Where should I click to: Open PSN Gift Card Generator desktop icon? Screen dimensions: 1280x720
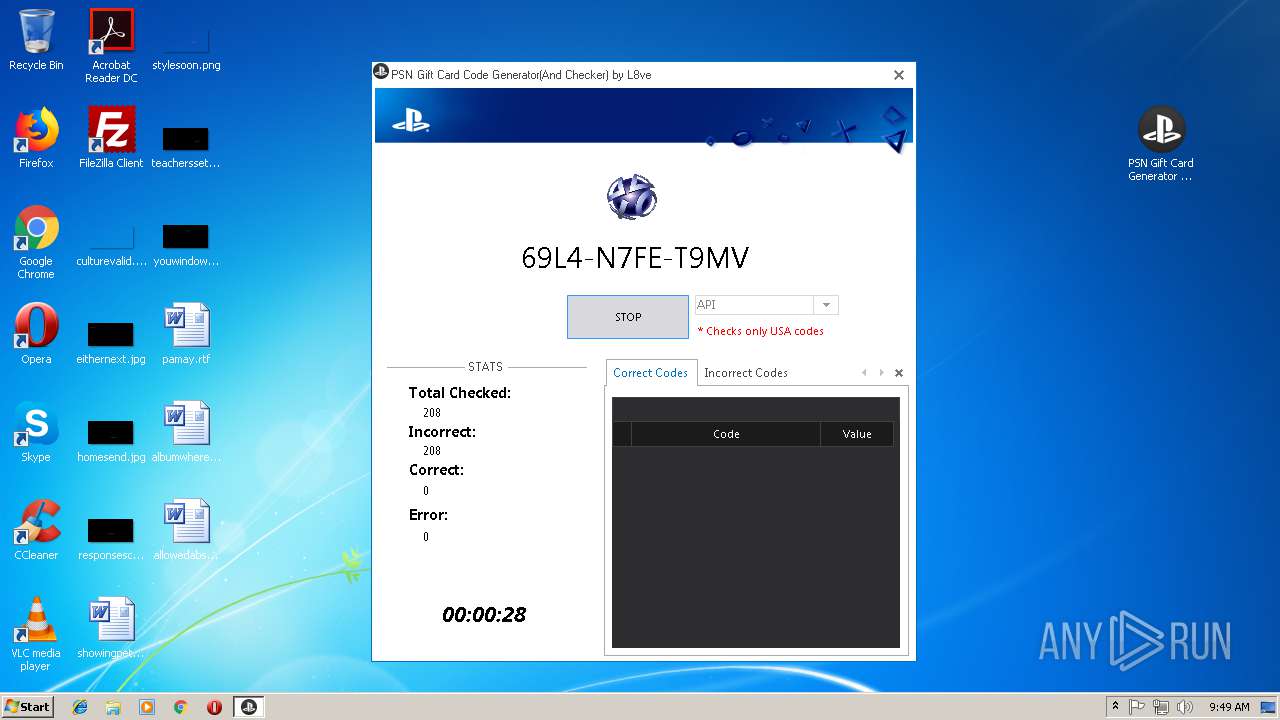[1161, 144]
